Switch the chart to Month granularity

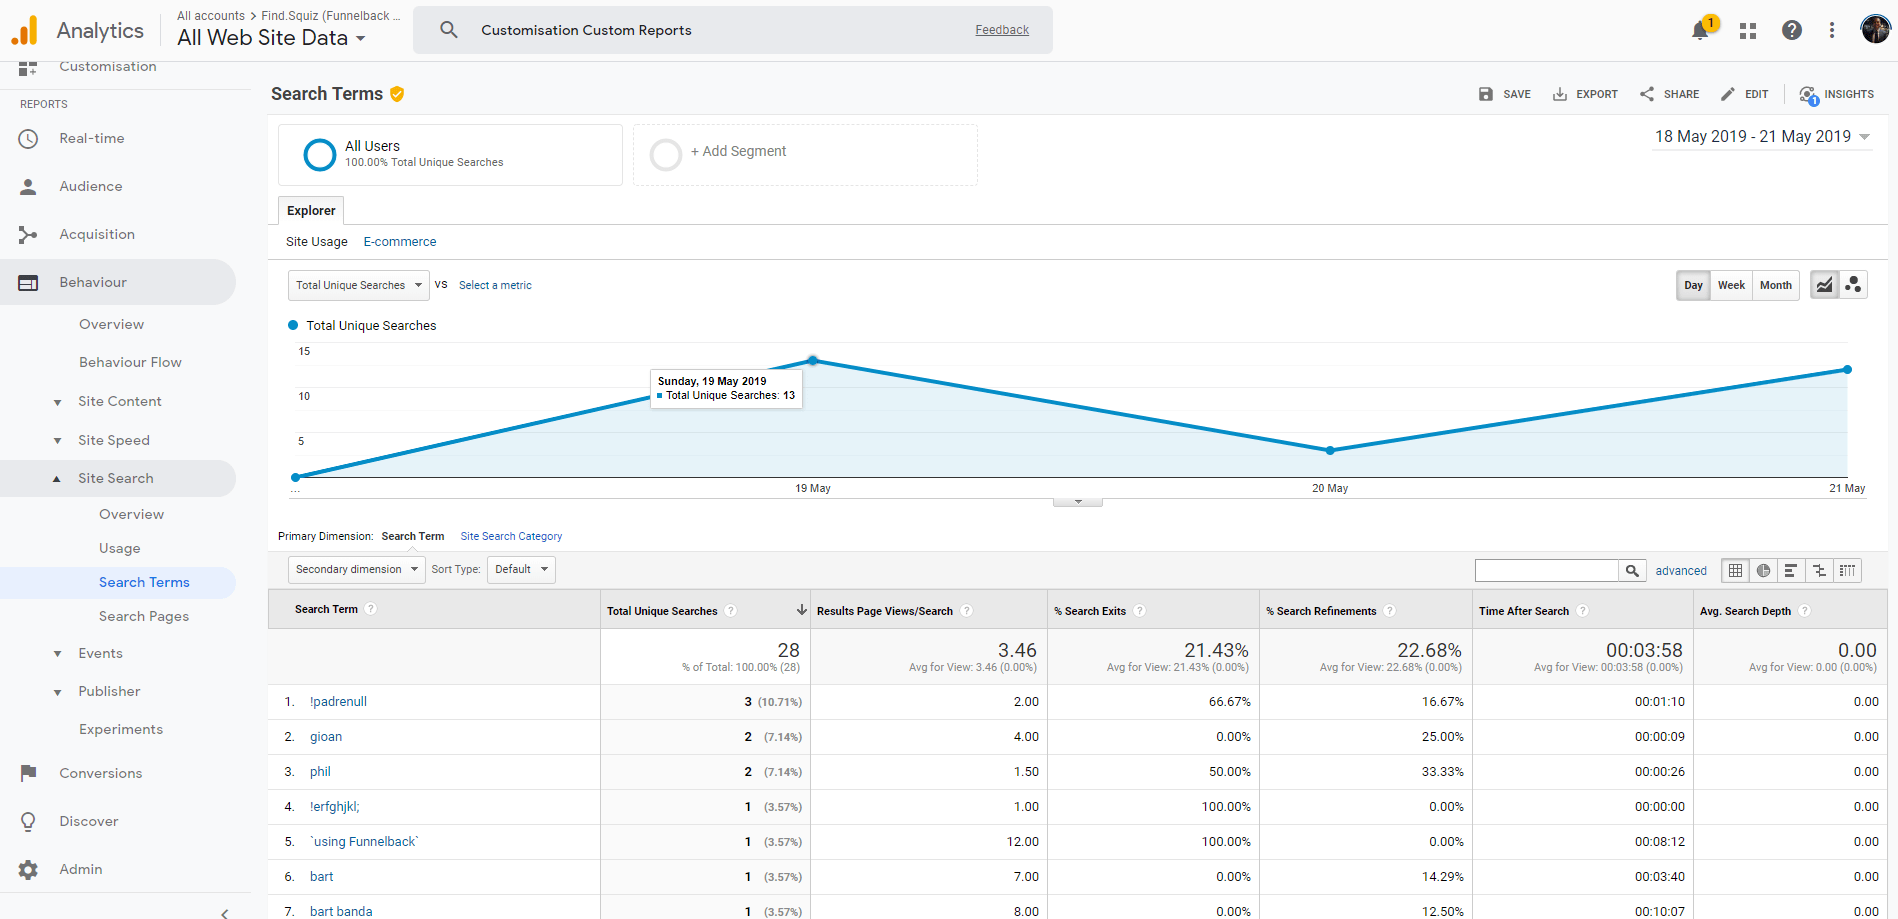coord(1775,285)
